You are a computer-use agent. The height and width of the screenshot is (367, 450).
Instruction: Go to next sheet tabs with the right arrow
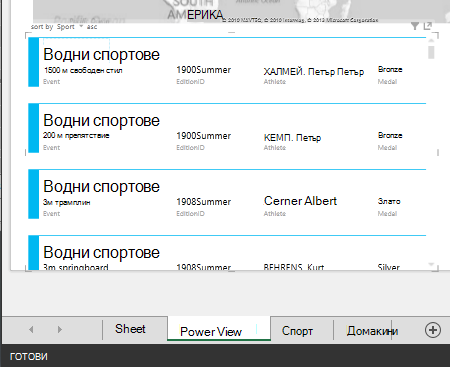coord(60,329)
